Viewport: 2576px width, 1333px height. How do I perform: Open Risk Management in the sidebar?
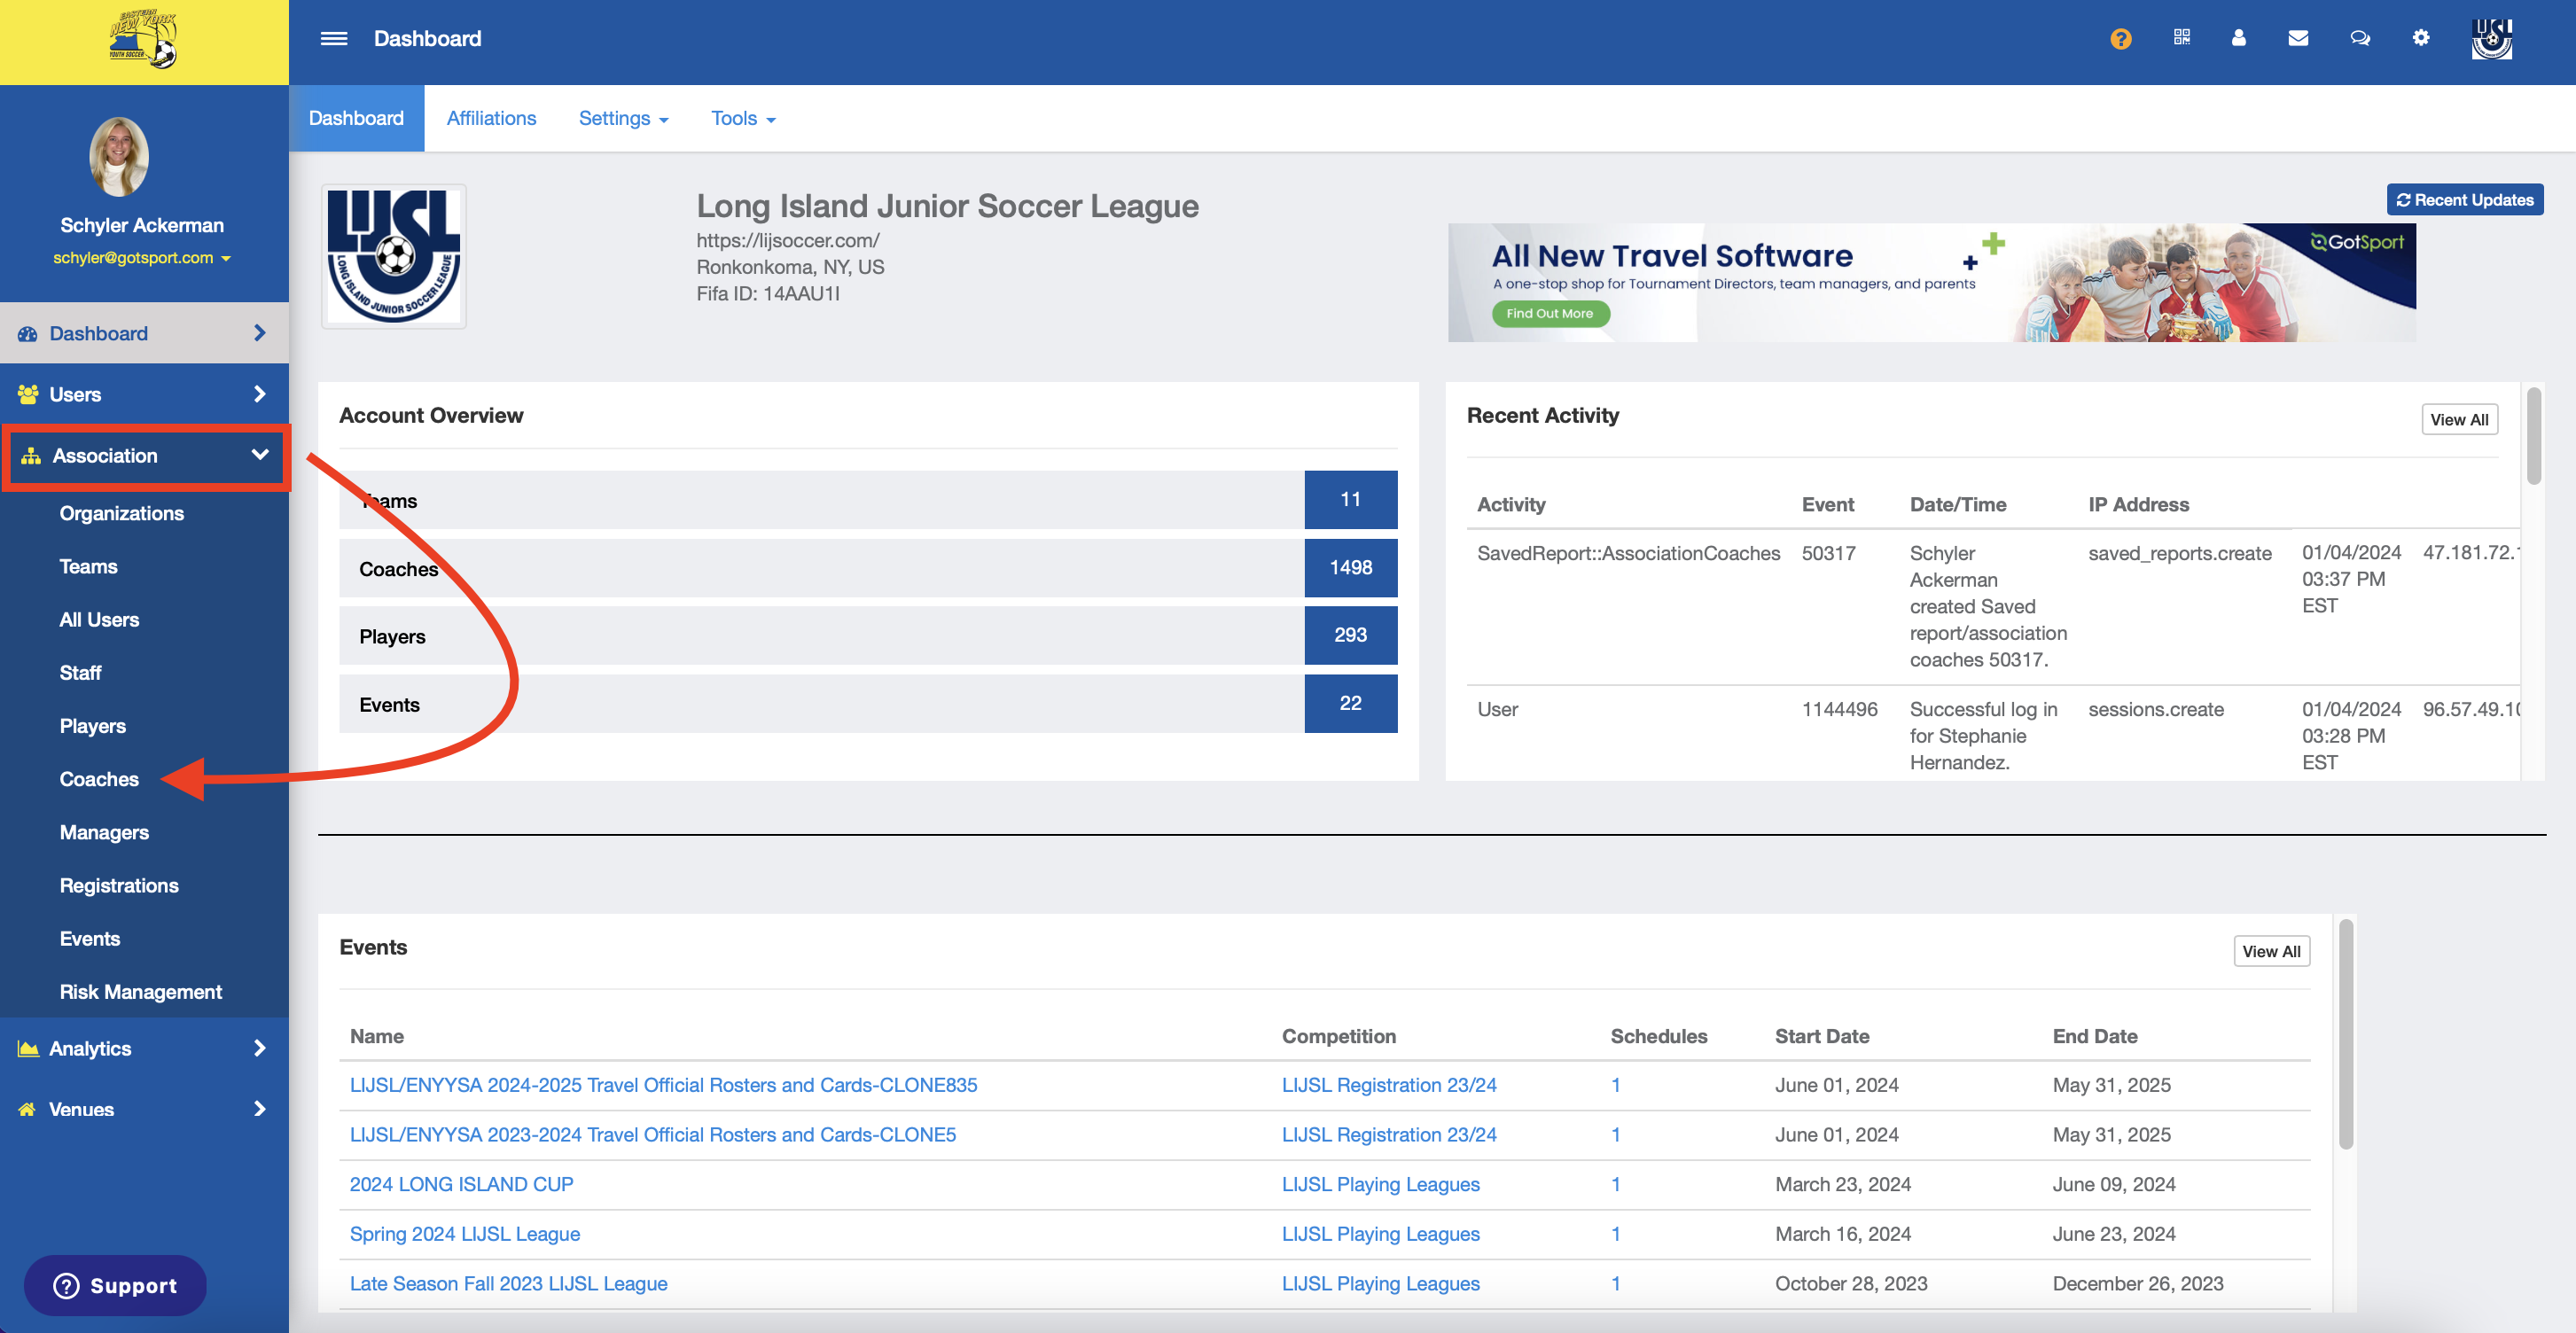(x=140, y=991)
